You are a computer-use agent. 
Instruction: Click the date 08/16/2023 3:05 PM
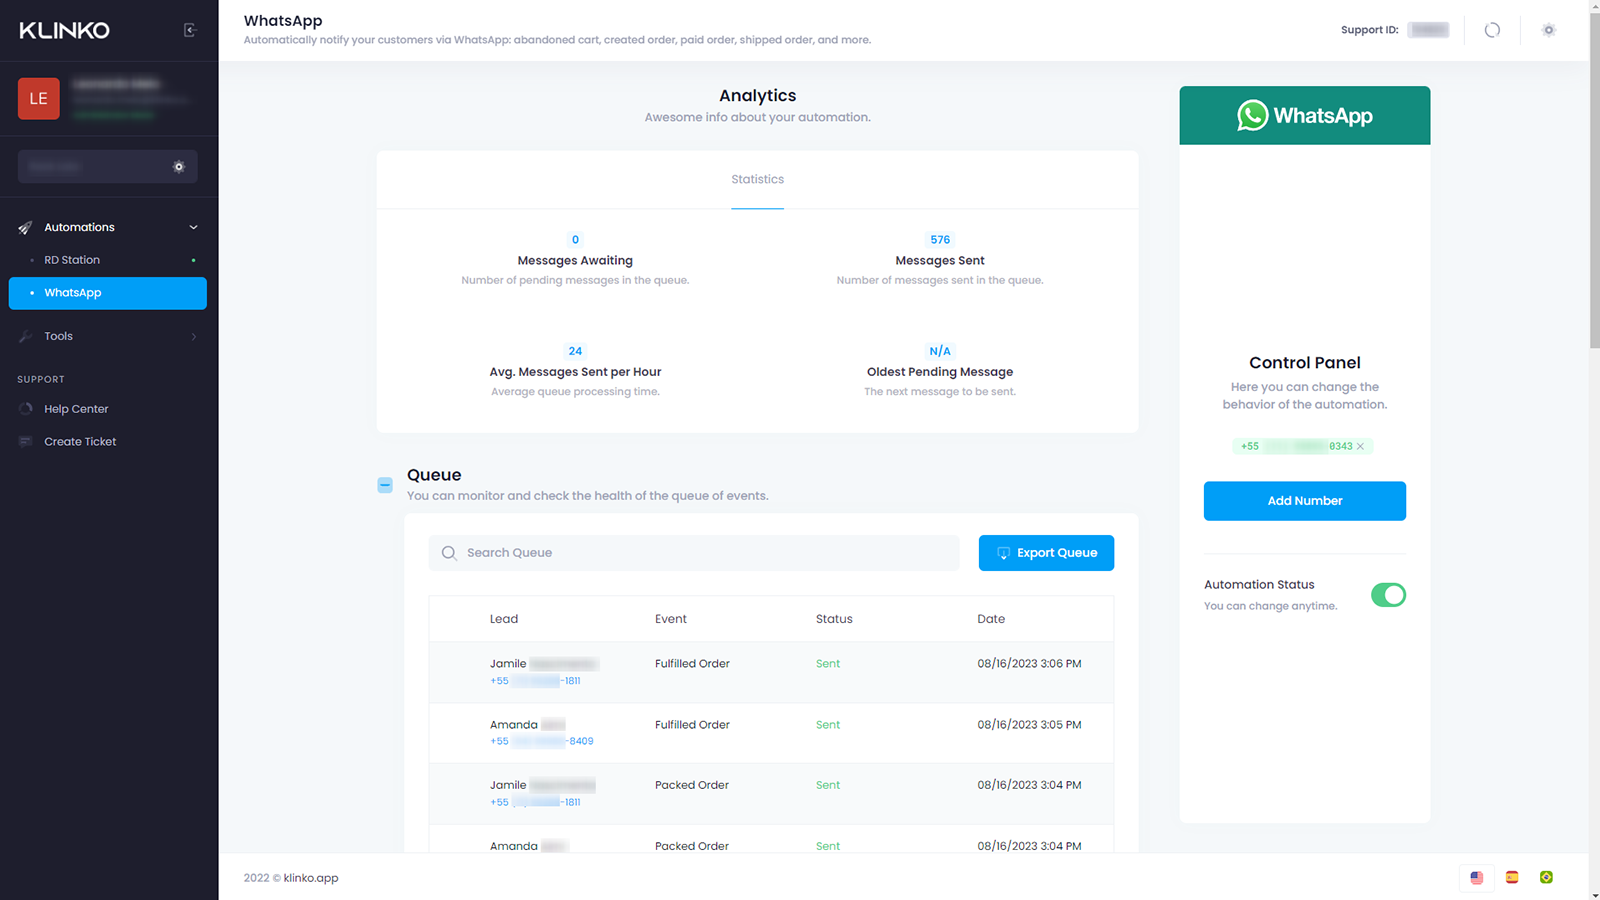pos(1029,725)
